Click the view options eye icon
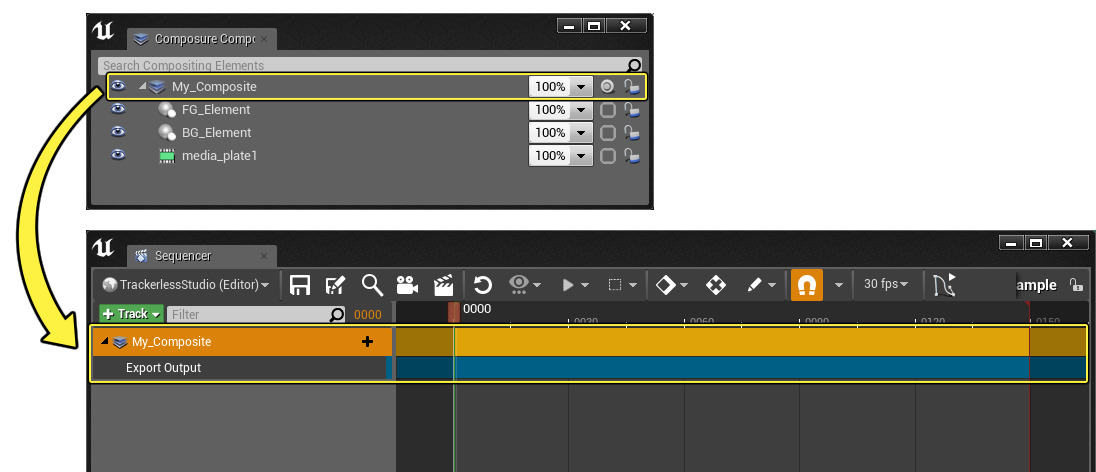This screenshot has width=1096, height=472. 519,284
